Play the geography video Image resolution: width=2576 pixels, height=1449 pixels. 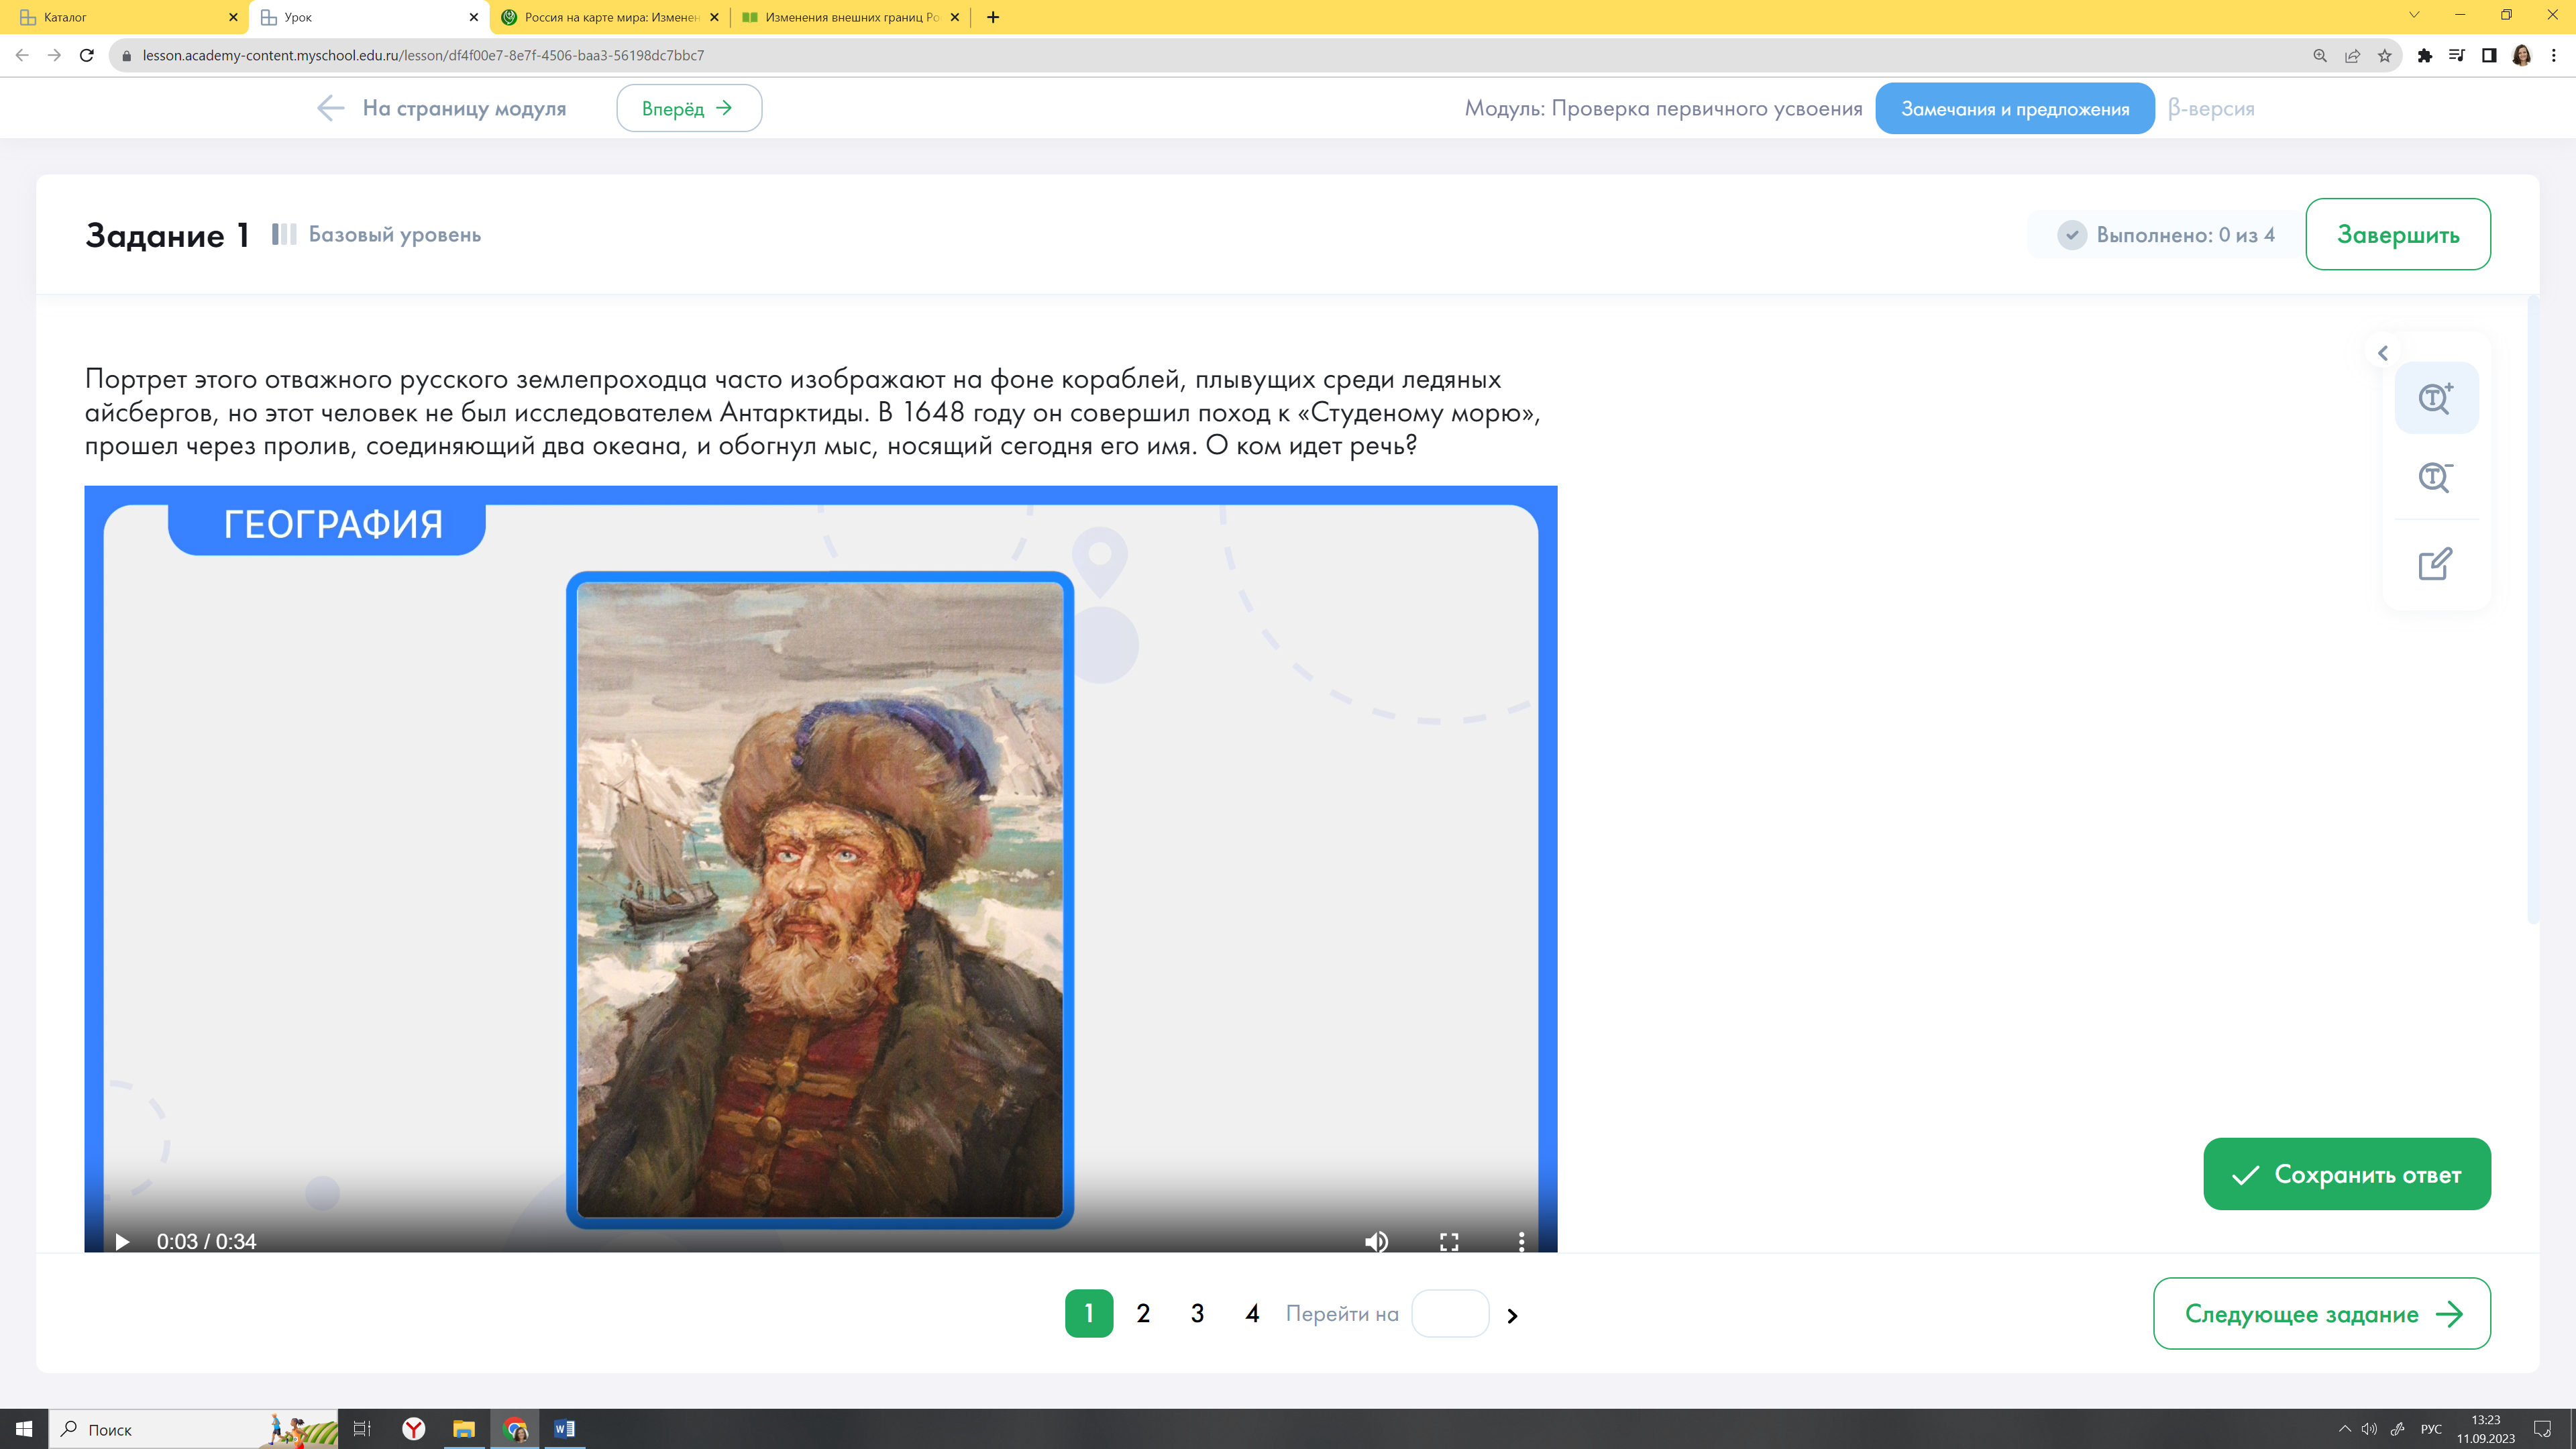pos(122,1241)
